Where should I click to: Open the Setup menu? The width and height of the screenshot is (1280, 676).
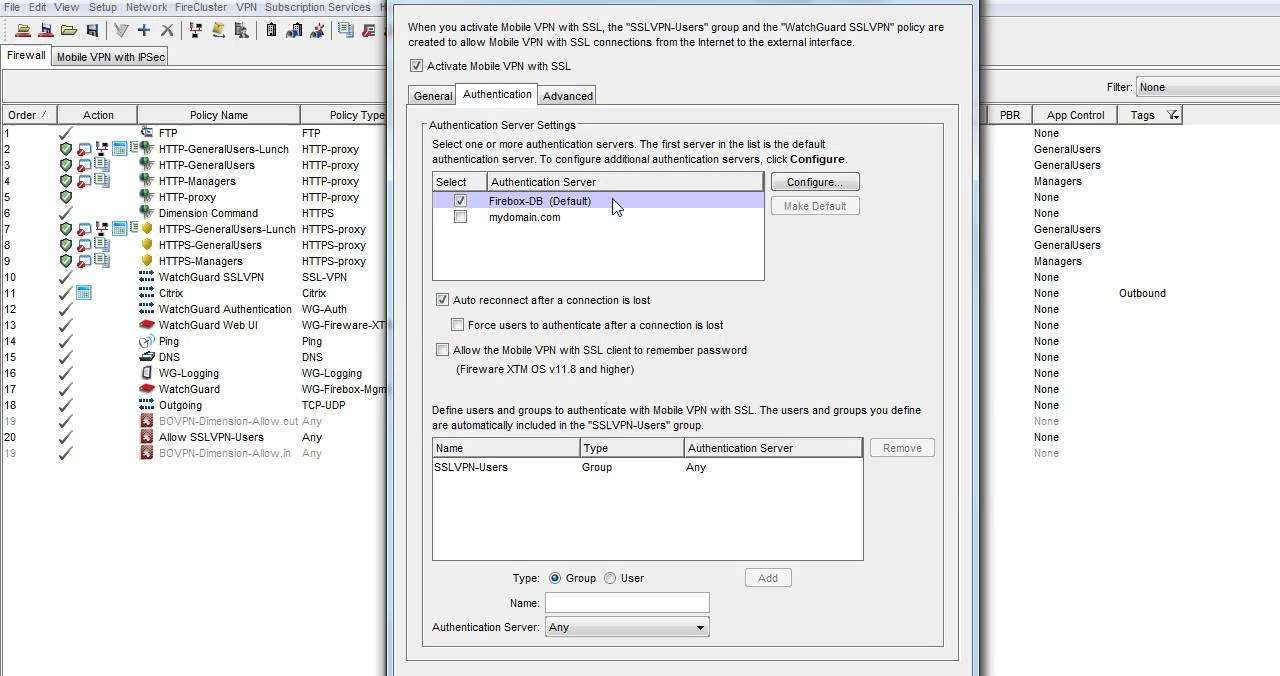tap(103, 7)
